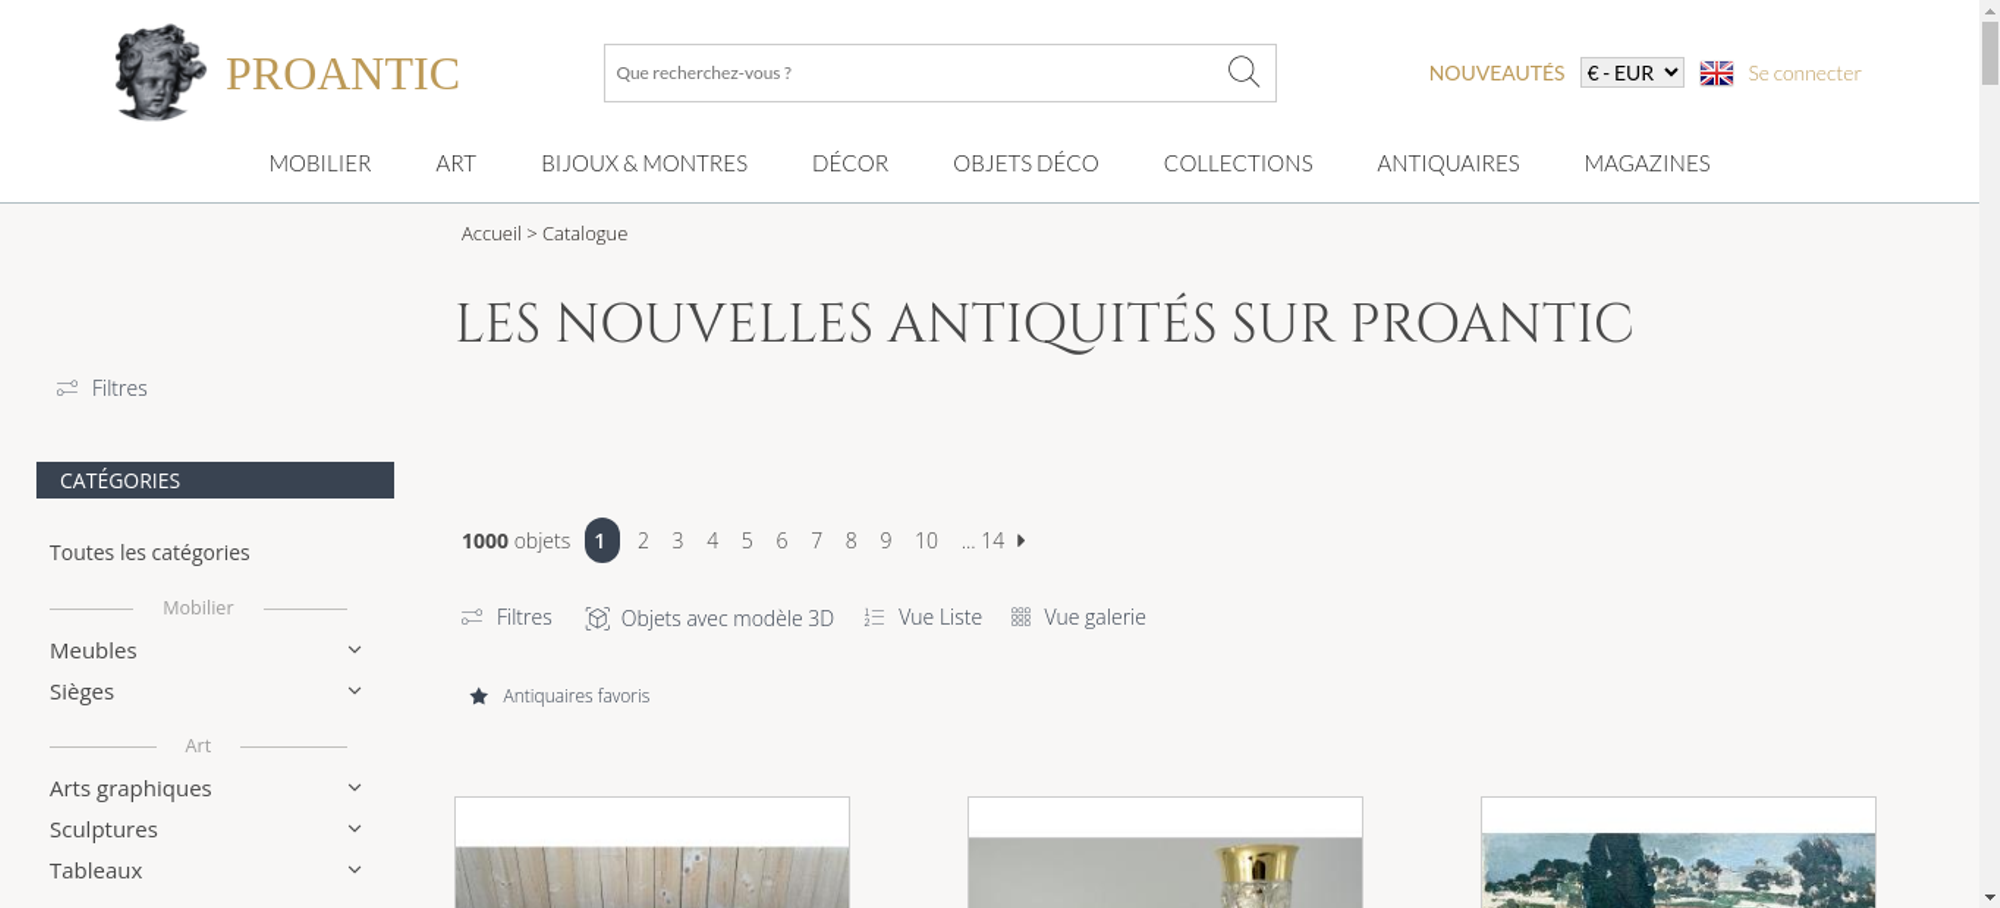Expand the Meubles category
Viewport: 2000px width, 908px height.
point(354,650)
